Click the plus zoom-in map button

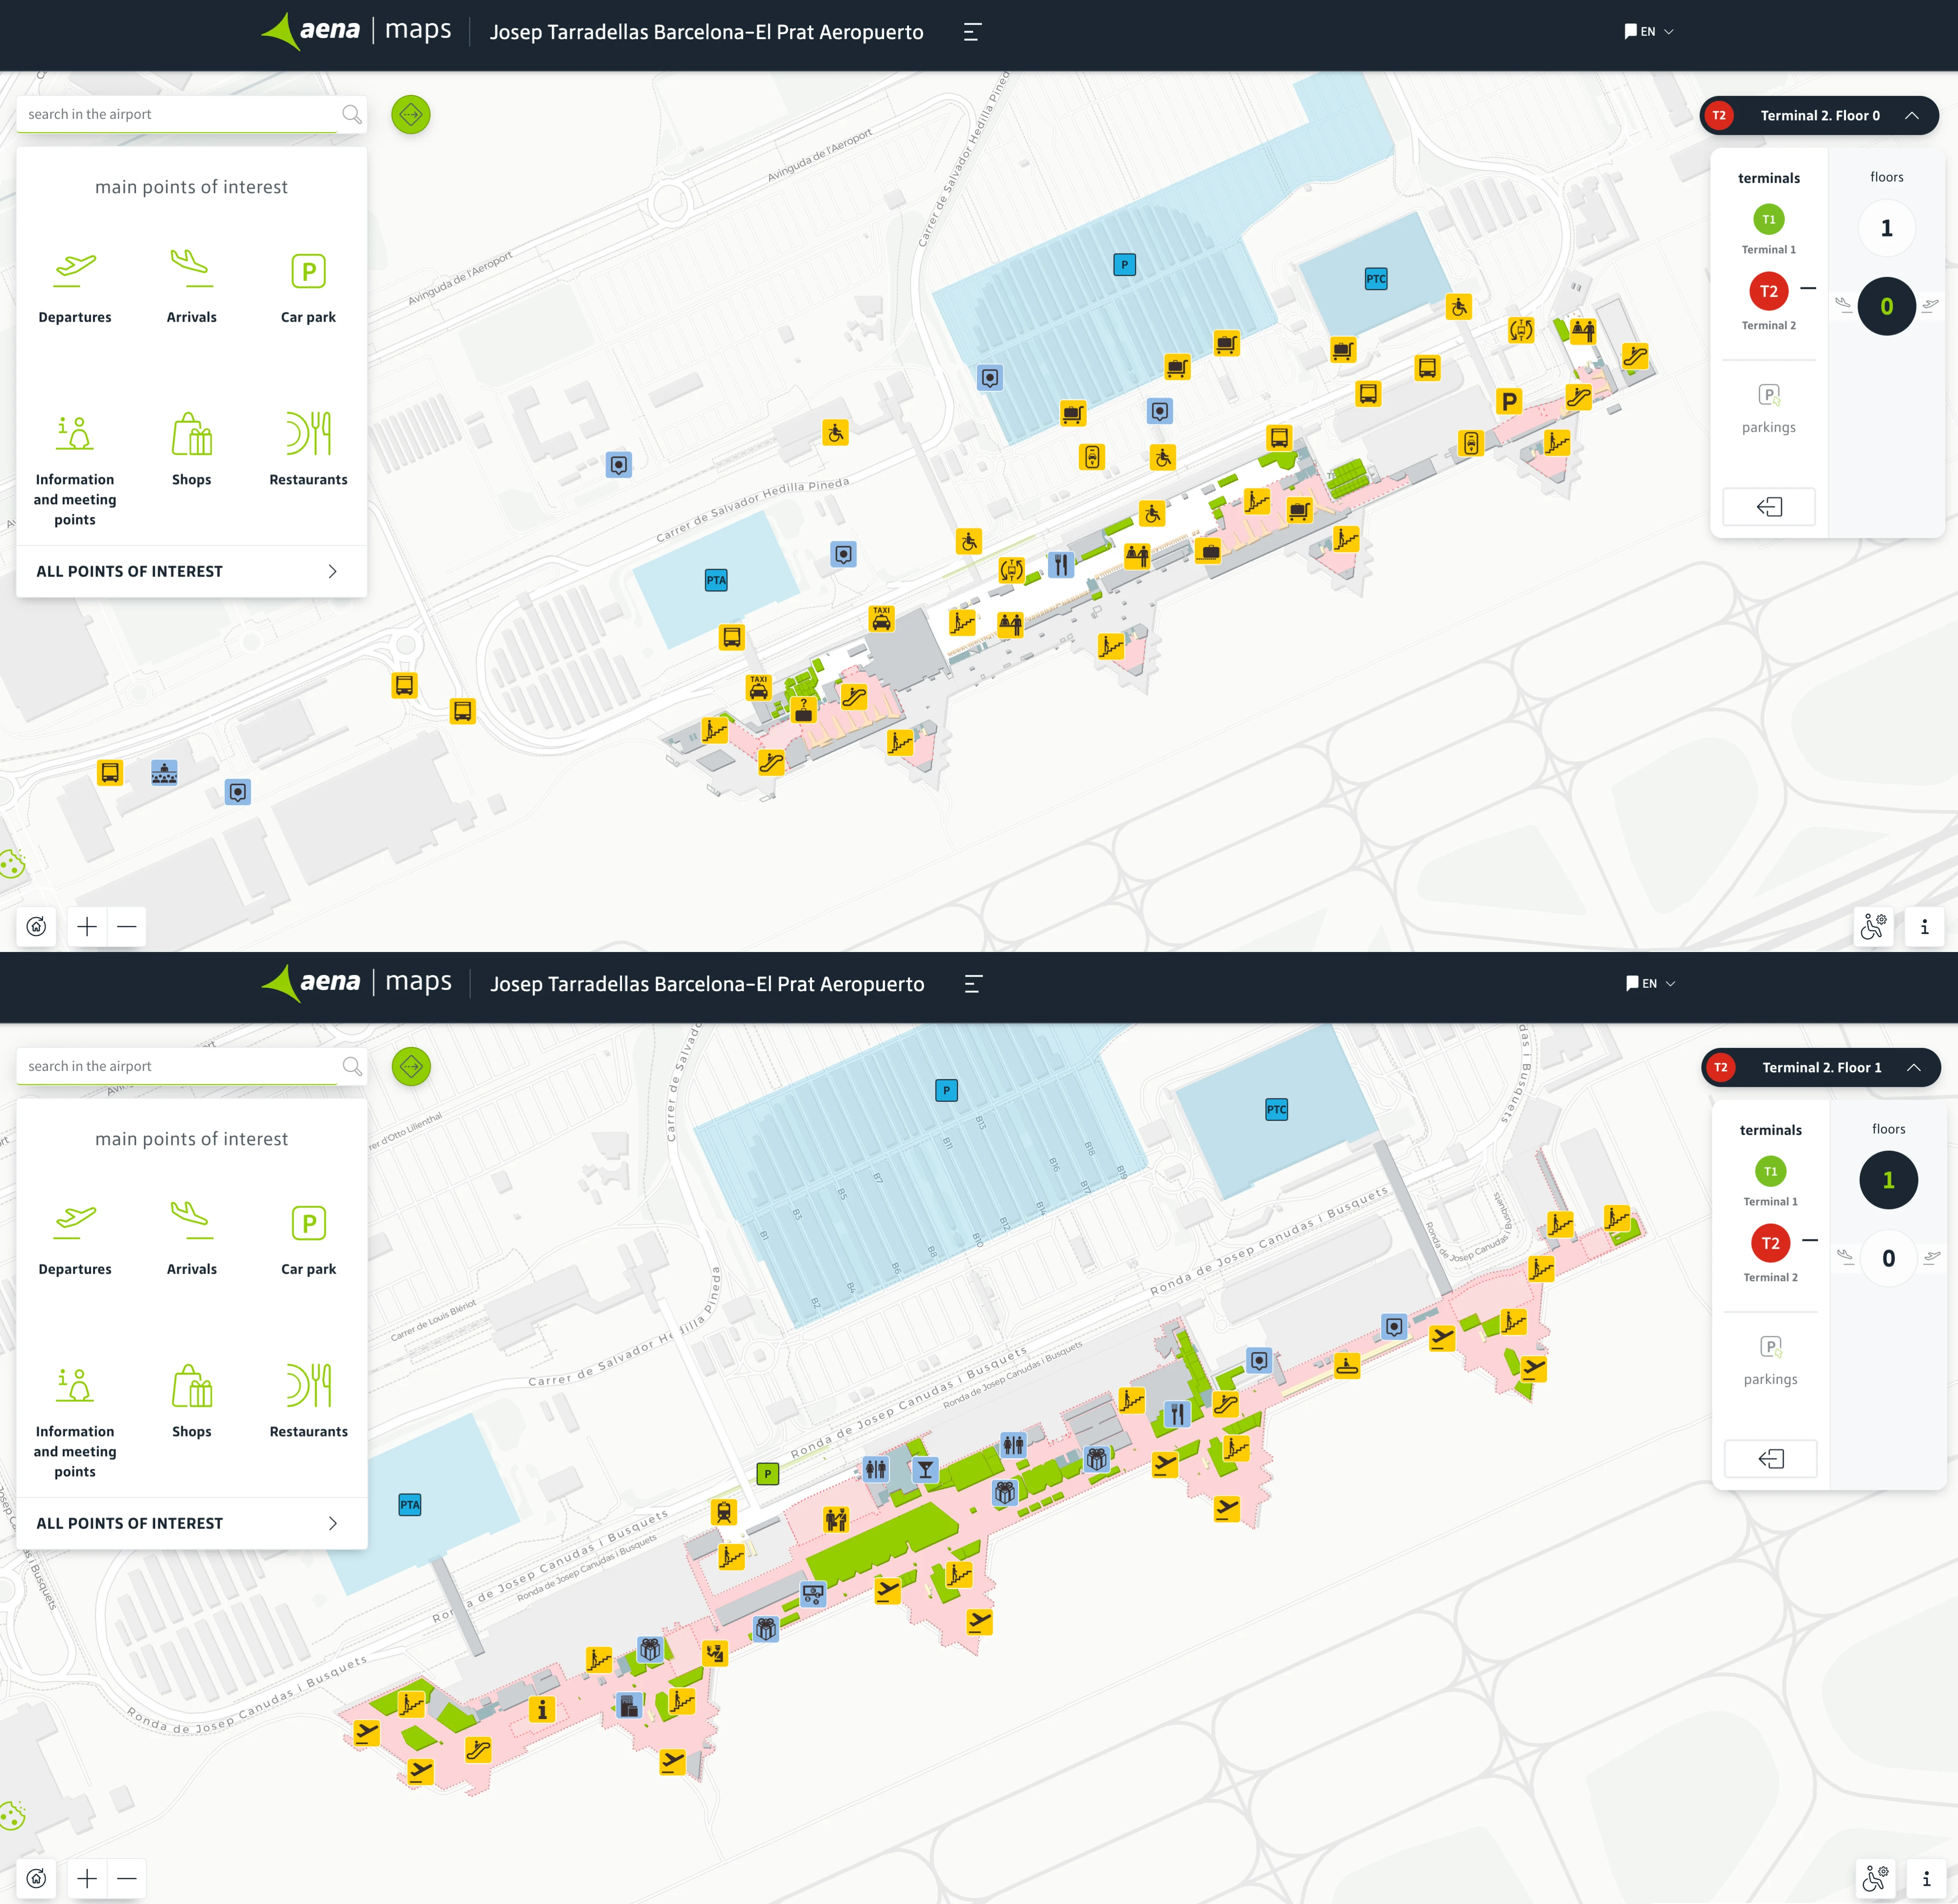pos(87,927)
